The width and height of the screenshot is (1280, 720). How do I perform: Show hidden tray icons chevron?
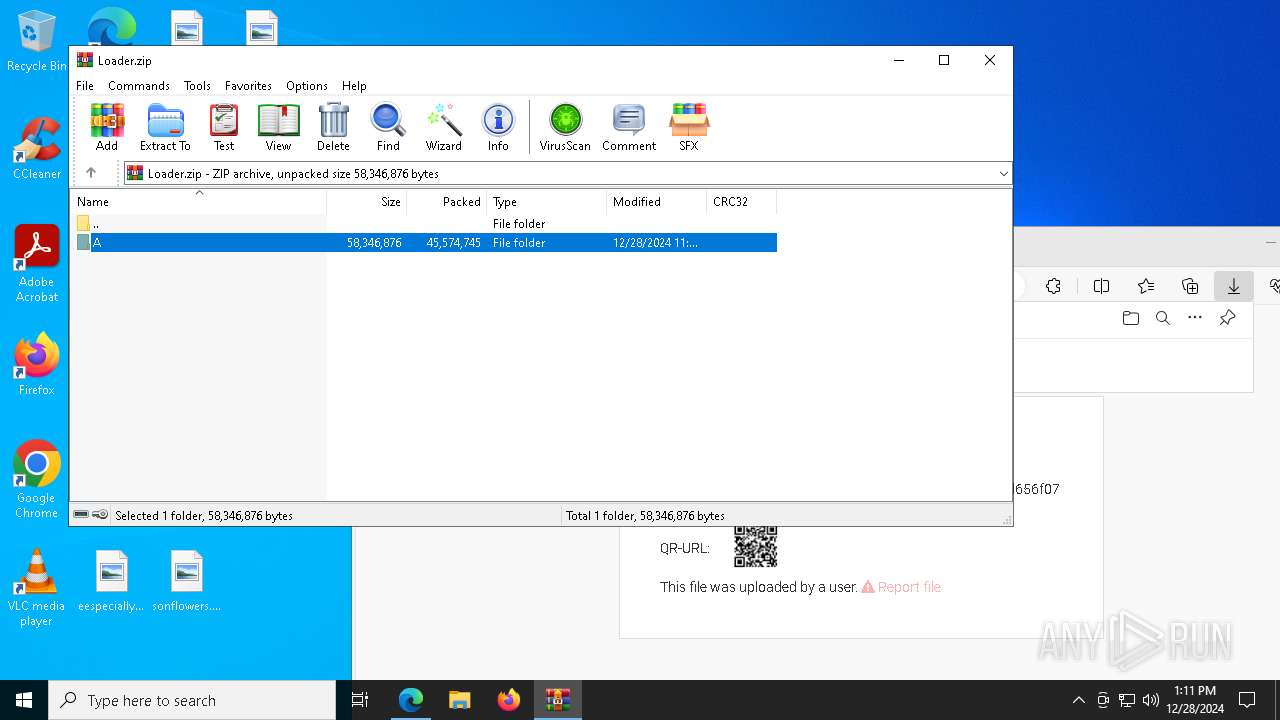click(1078, 700)
